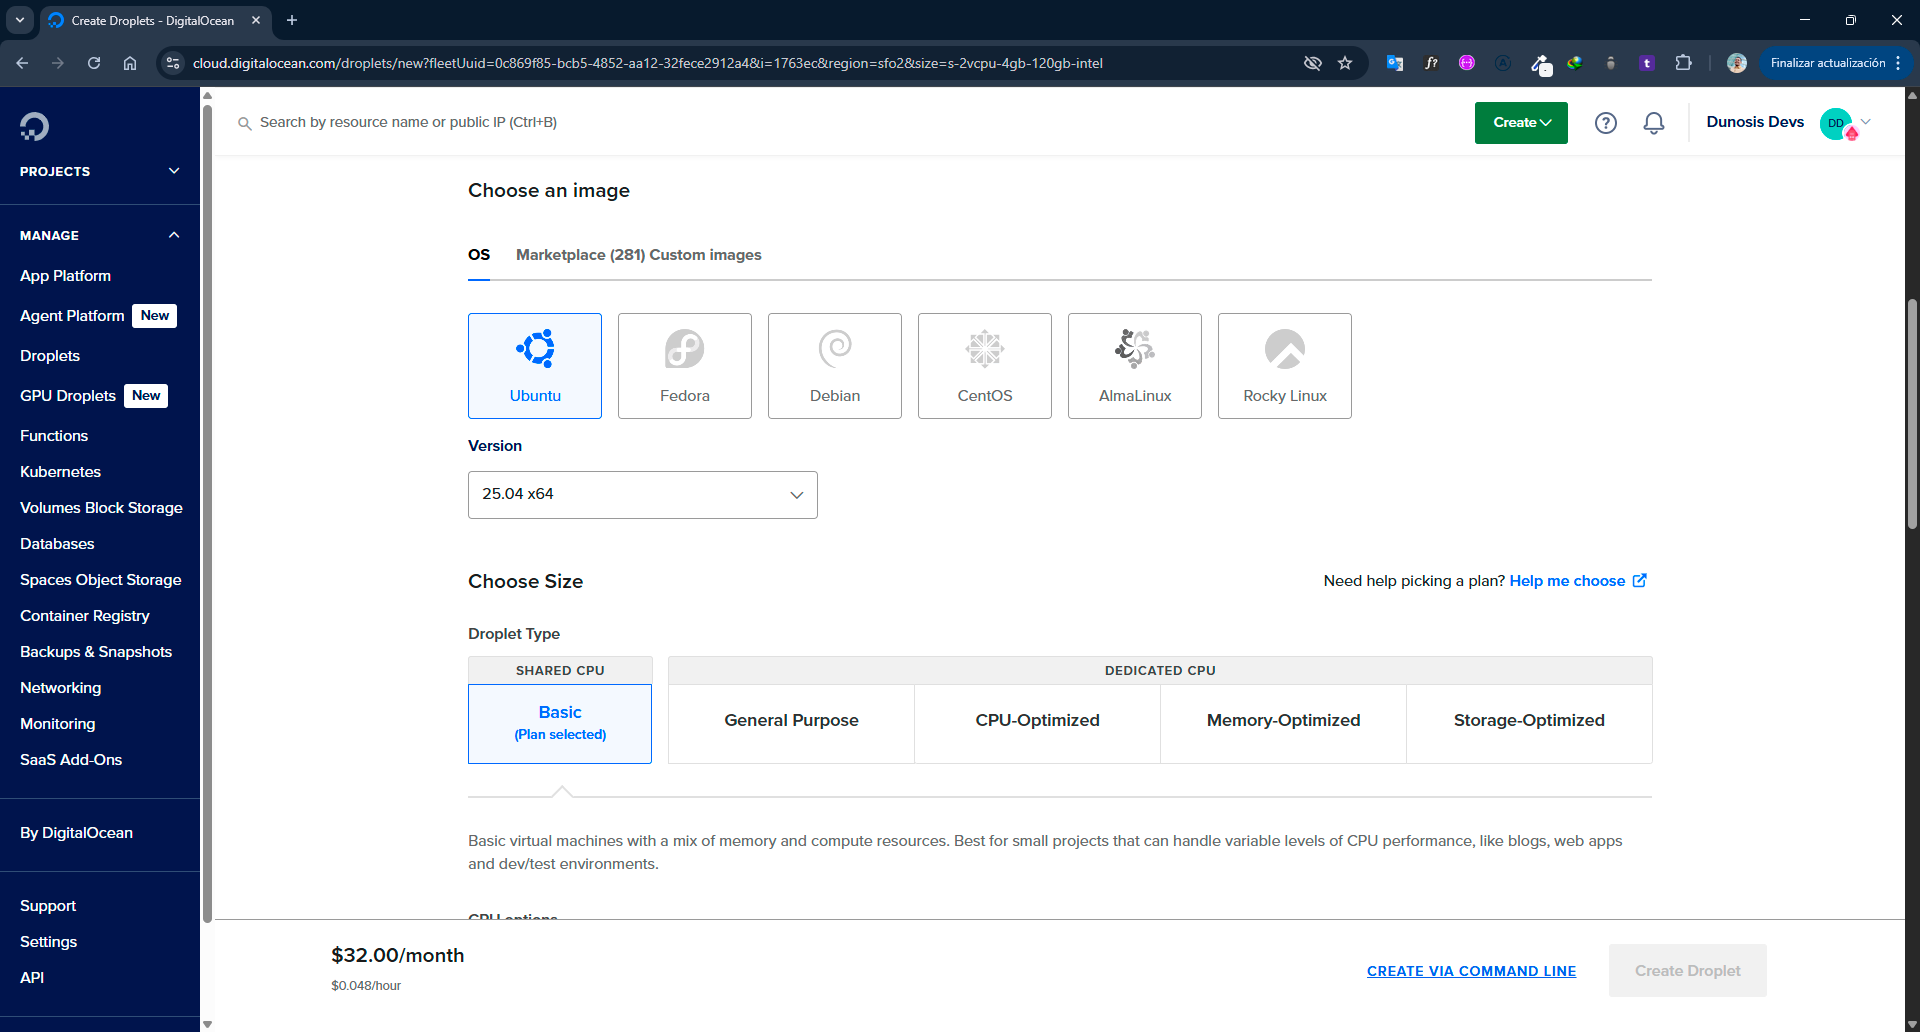Choose the Debian distribution tile

click(834, 366)
